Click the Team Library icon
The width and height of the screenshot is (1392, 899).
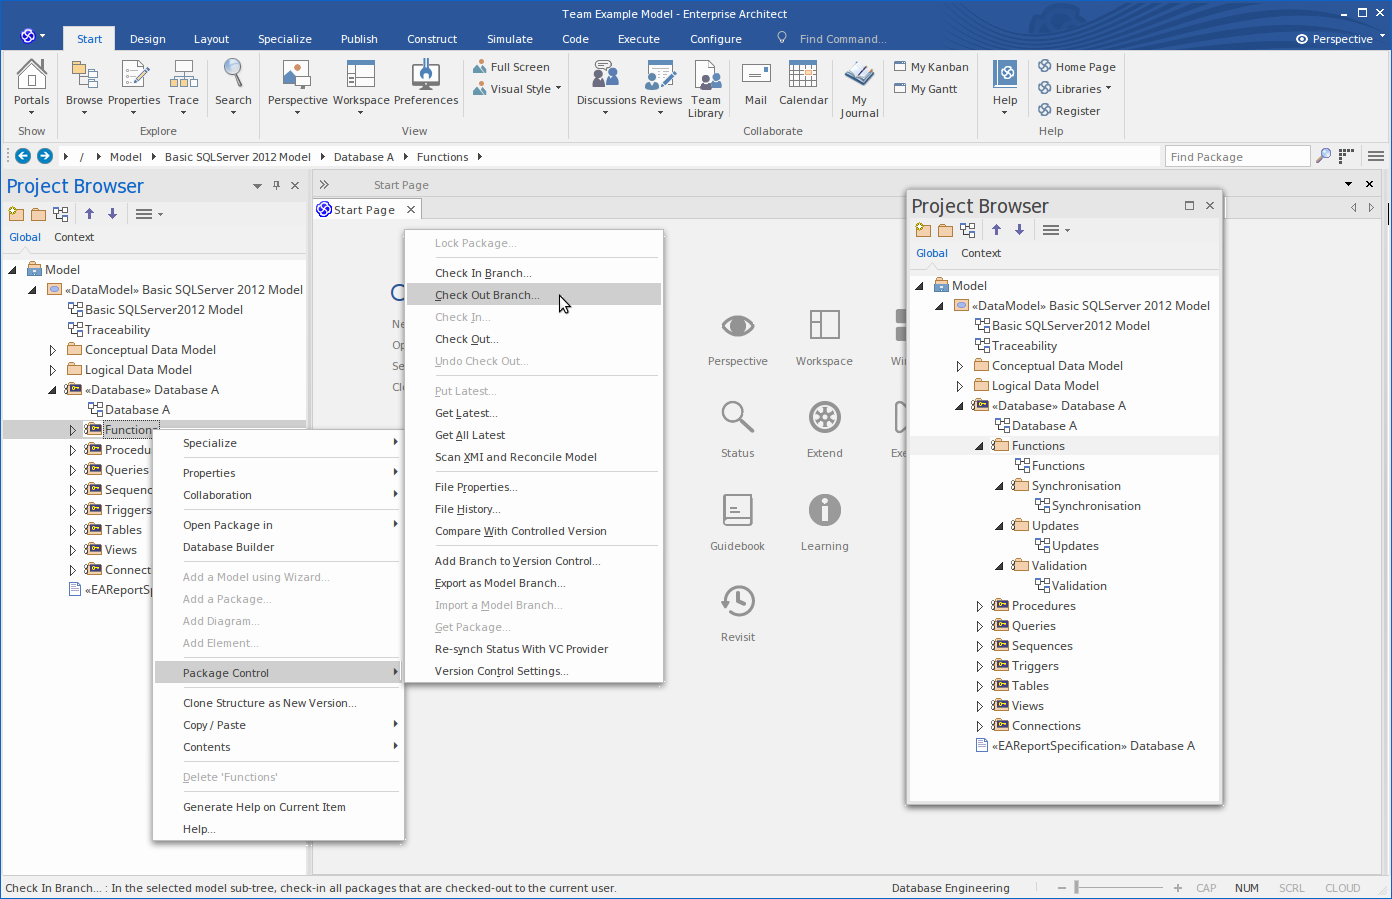706,88
